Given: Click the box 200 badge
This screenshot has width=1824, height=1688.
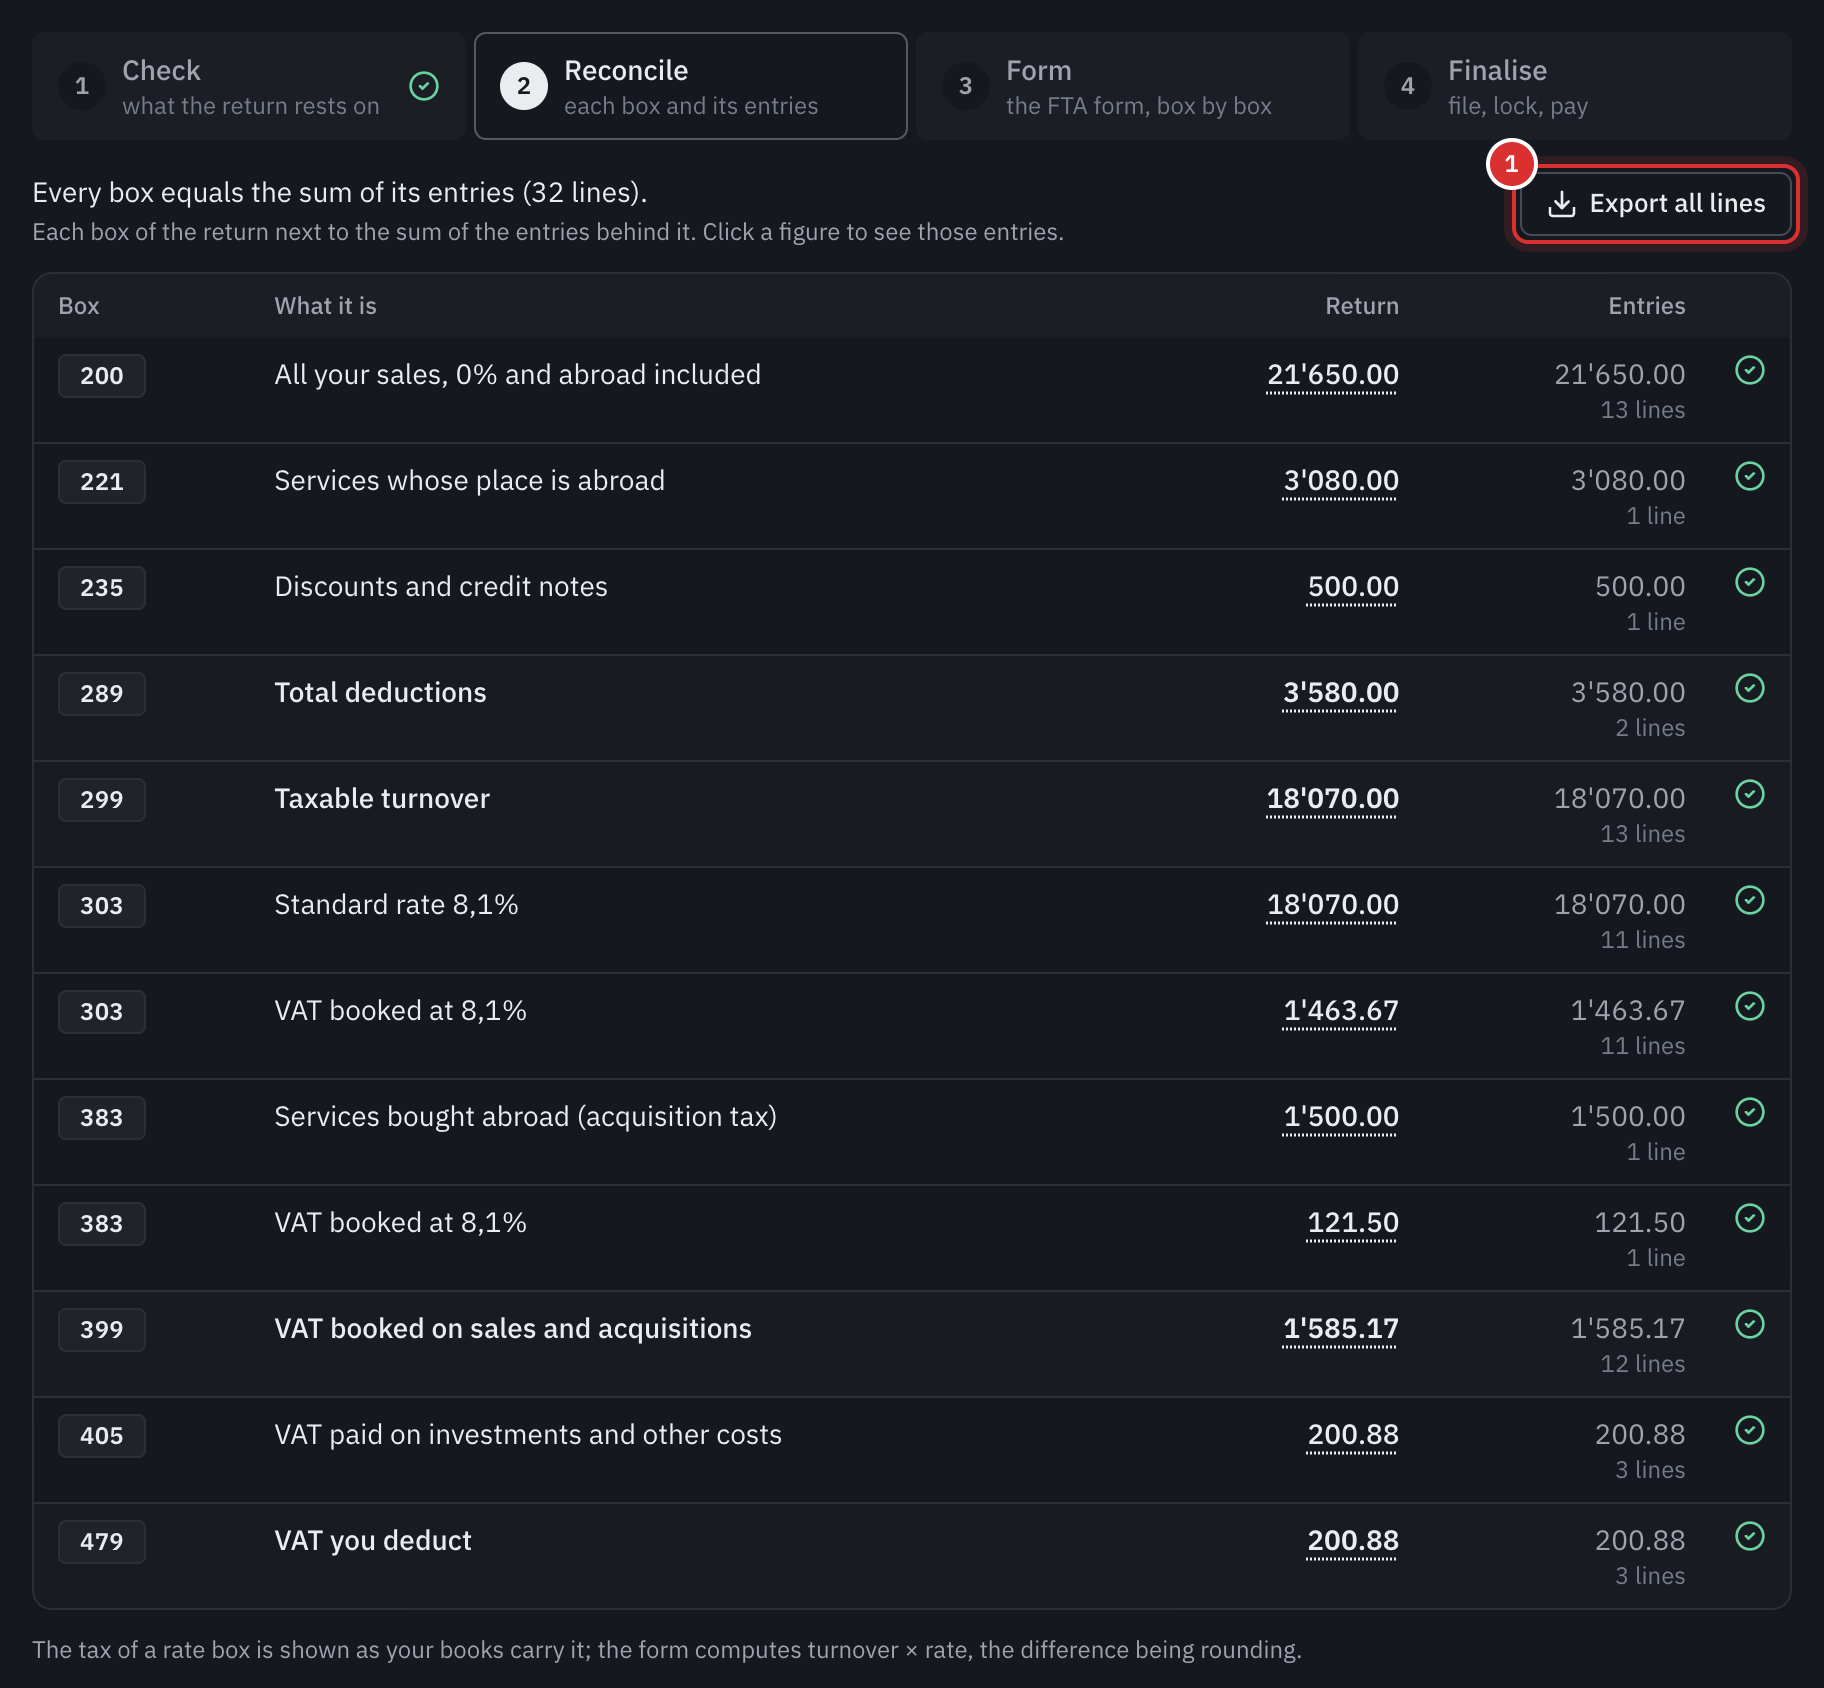Looking at the screenshot, I should click(x=102, y=376).
